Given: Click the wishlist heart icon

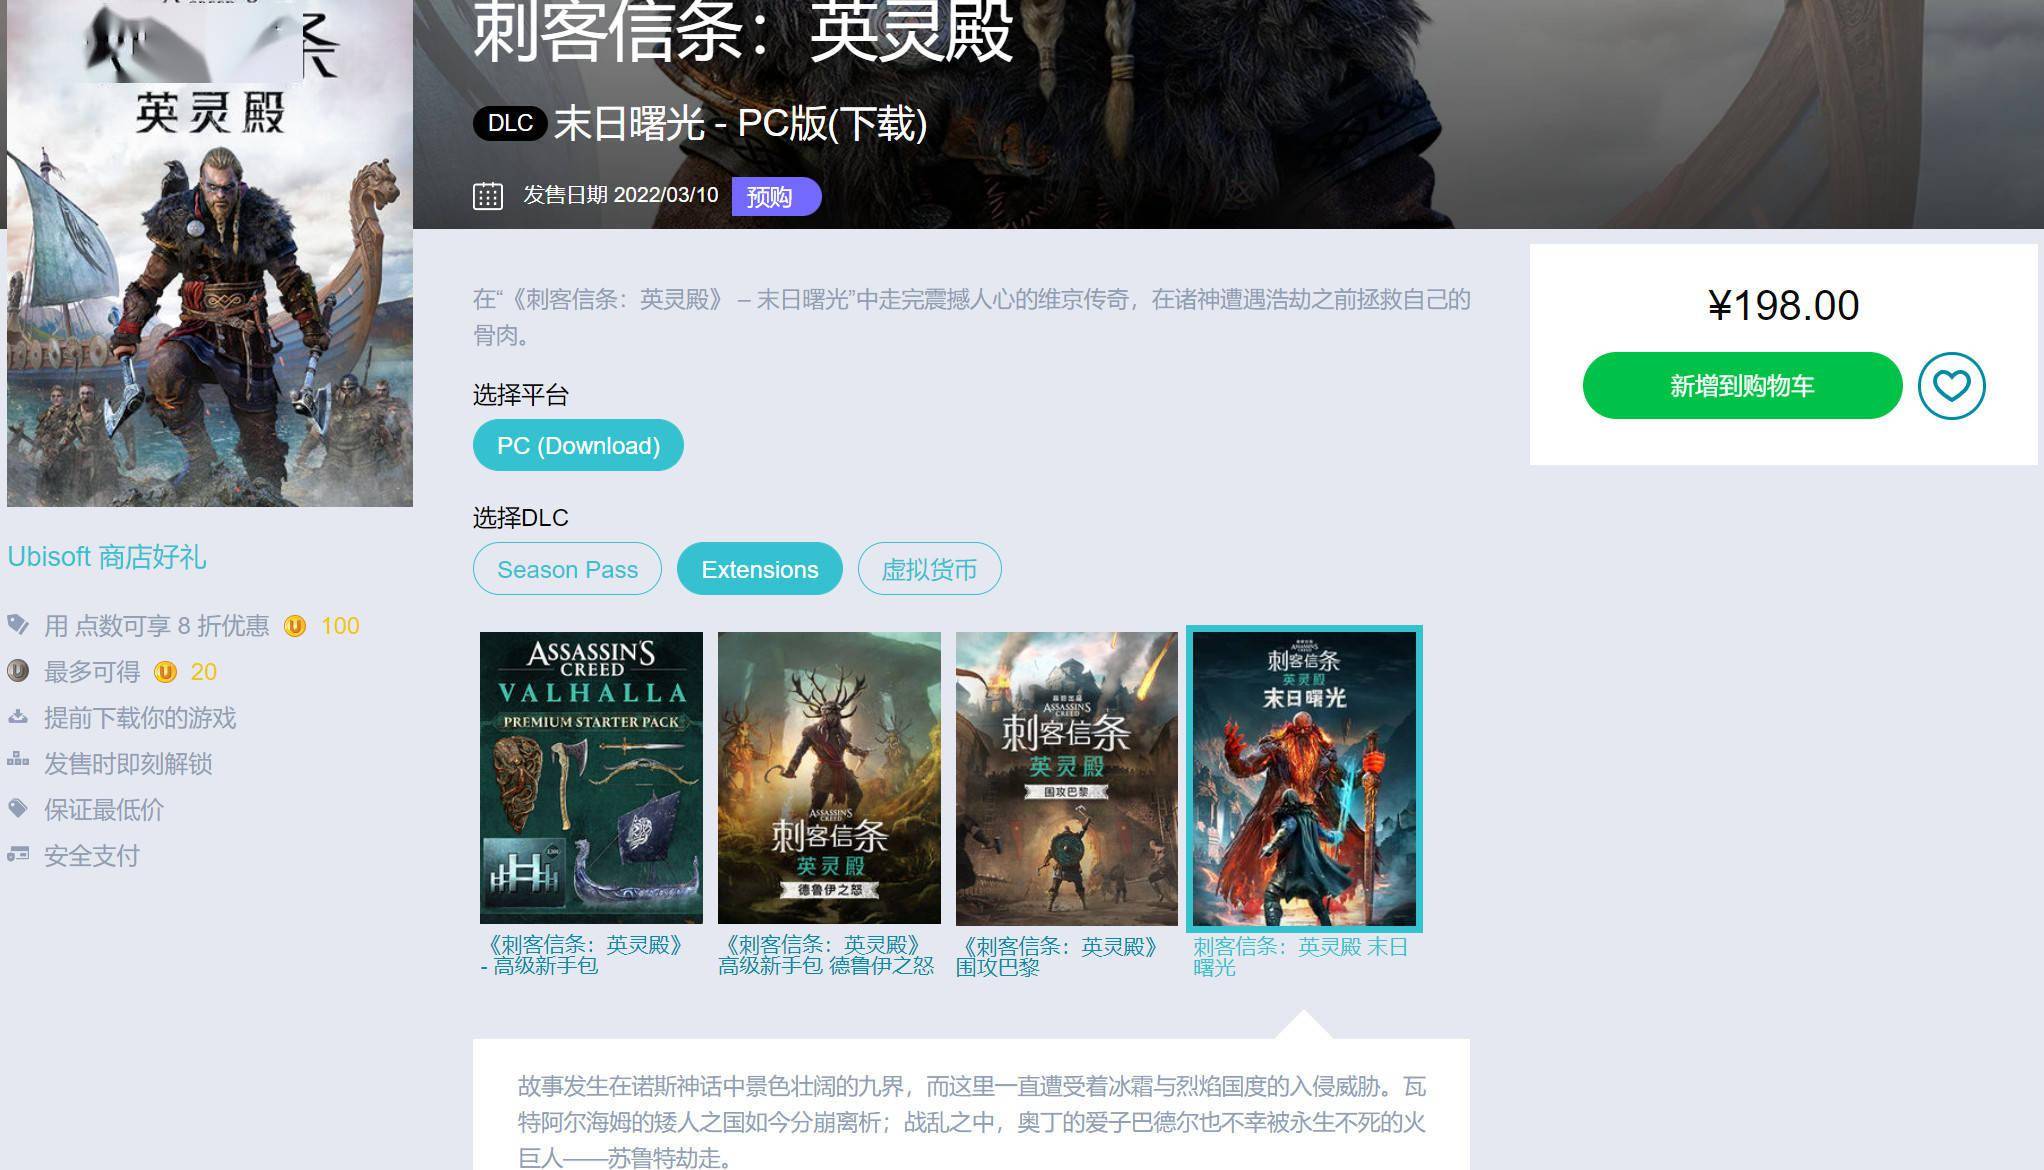Looking at the screenshot, I should click(1951, 386).
